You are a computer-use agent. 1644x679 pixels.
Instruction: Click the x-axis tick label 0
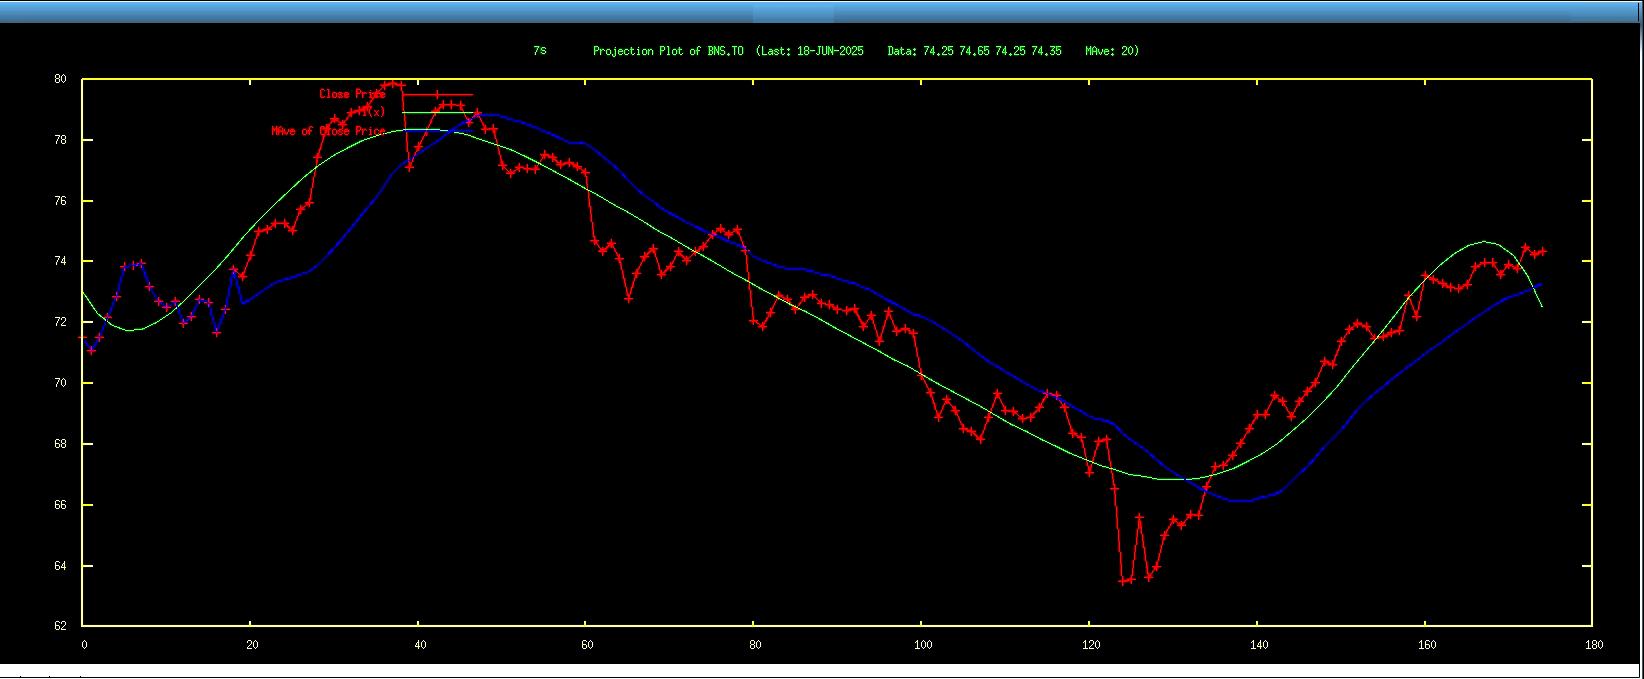tap(84, 645)
